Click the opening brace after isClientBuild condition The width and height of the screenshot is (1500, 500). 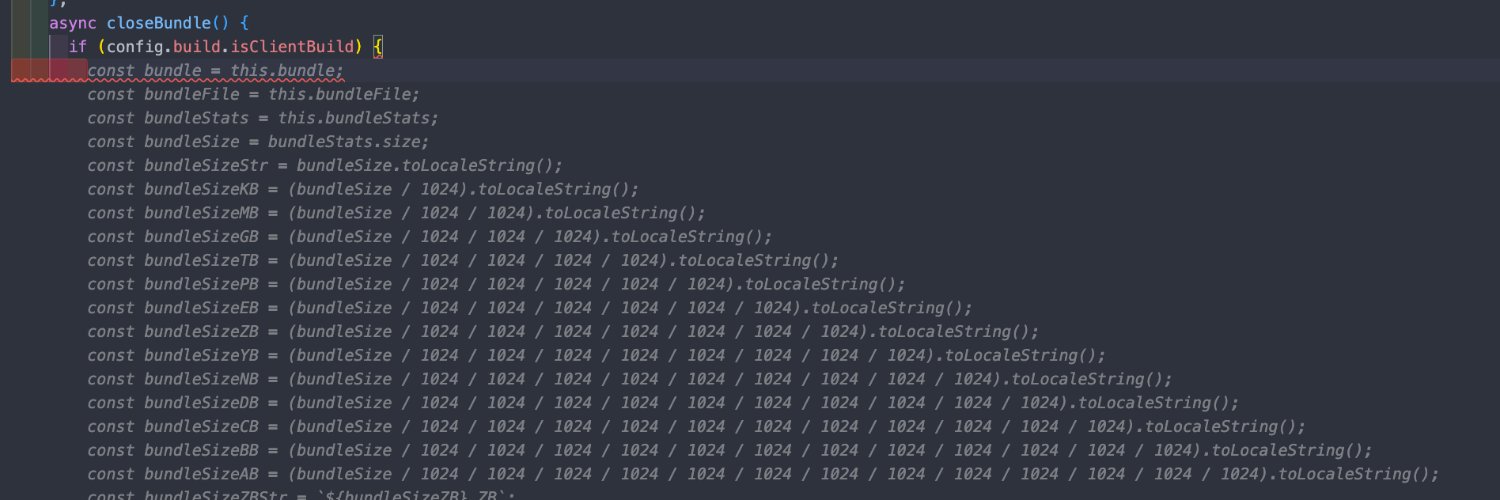click(x=378, y=47)
